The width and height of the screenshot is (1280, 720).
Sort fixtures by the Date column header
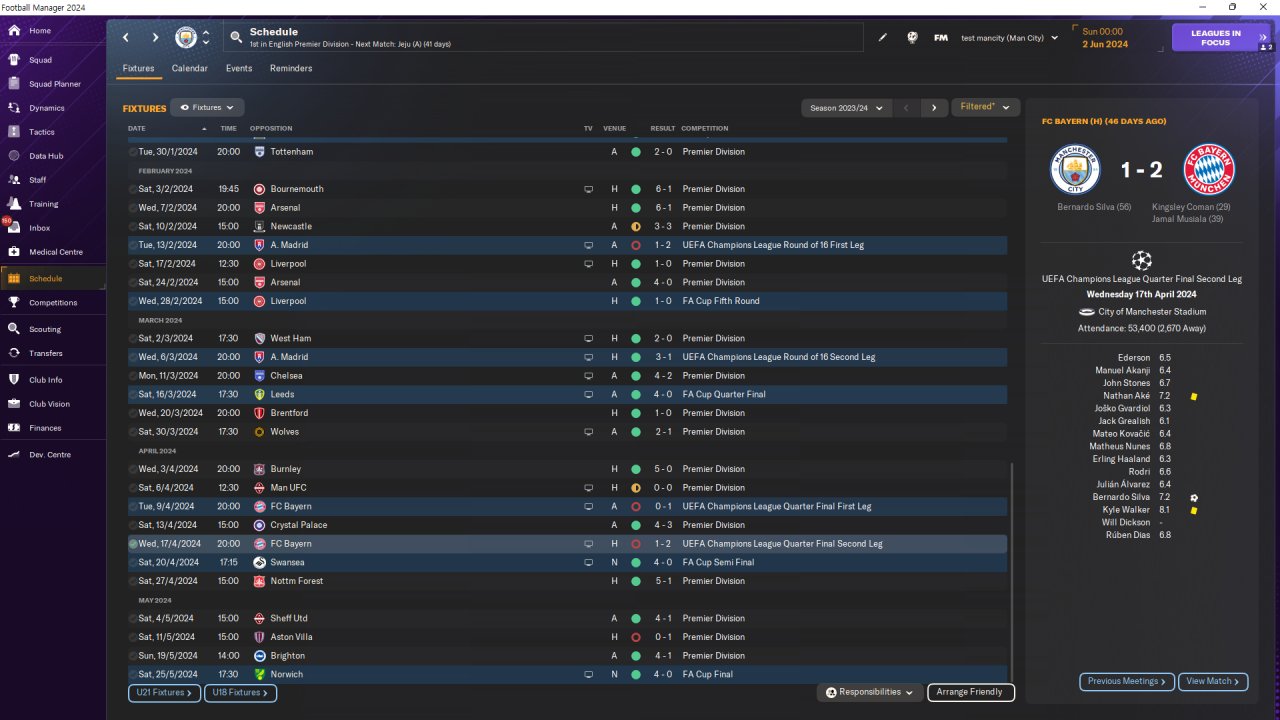137,128
